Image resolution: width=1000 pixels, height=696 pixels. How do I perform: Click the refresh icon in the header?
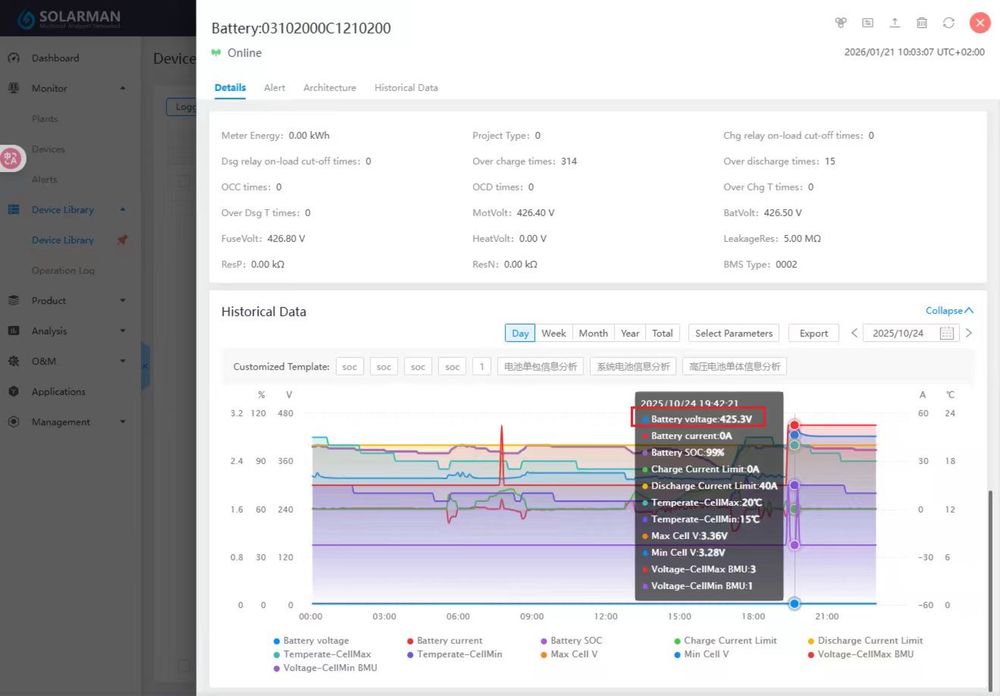pos(948,23)
